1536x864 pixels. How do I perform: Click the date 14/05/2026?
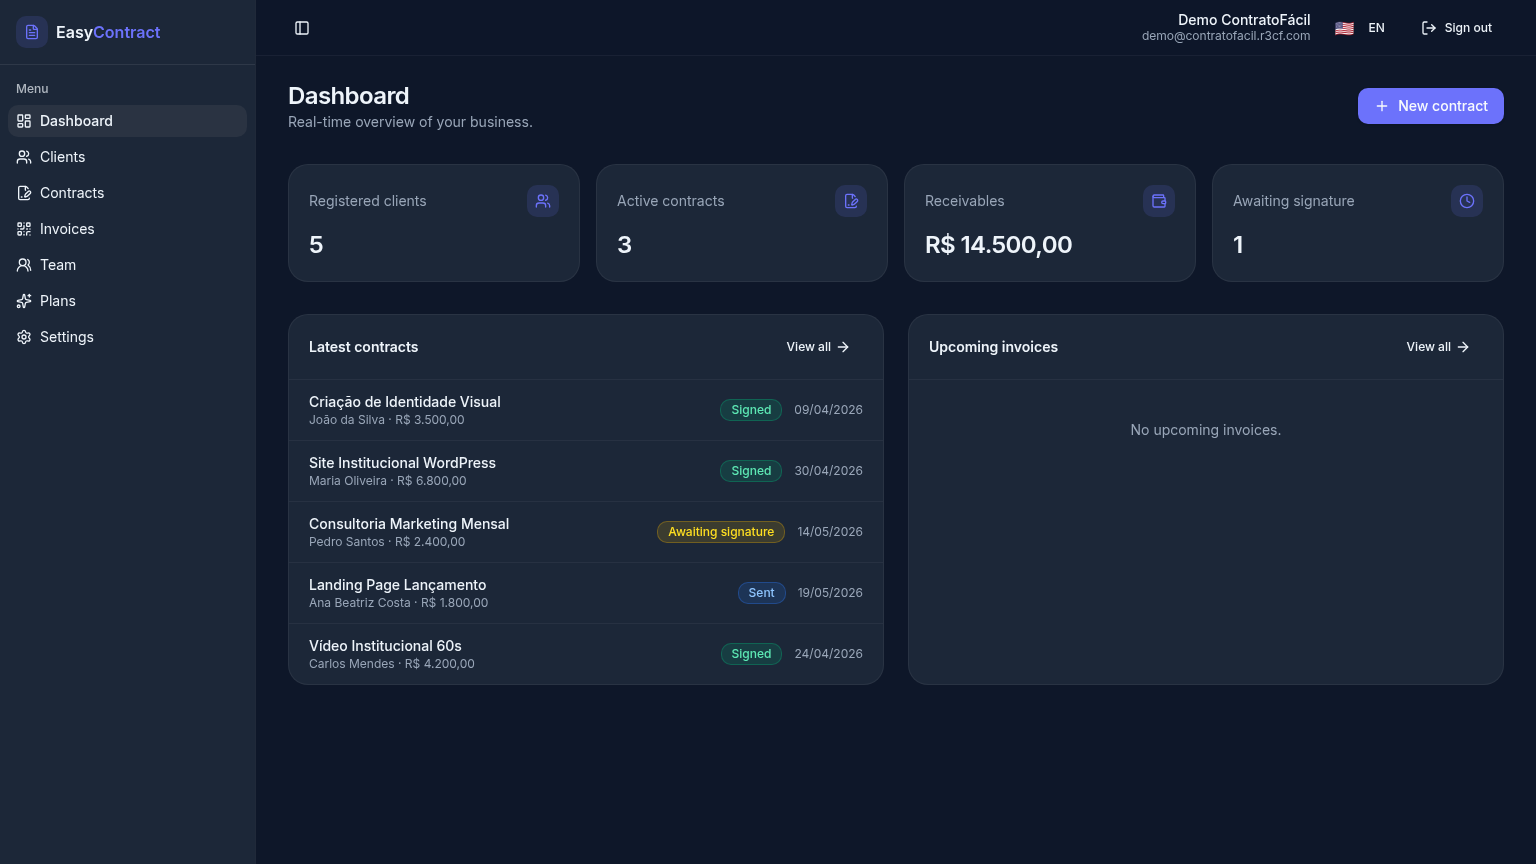[830, 532]
